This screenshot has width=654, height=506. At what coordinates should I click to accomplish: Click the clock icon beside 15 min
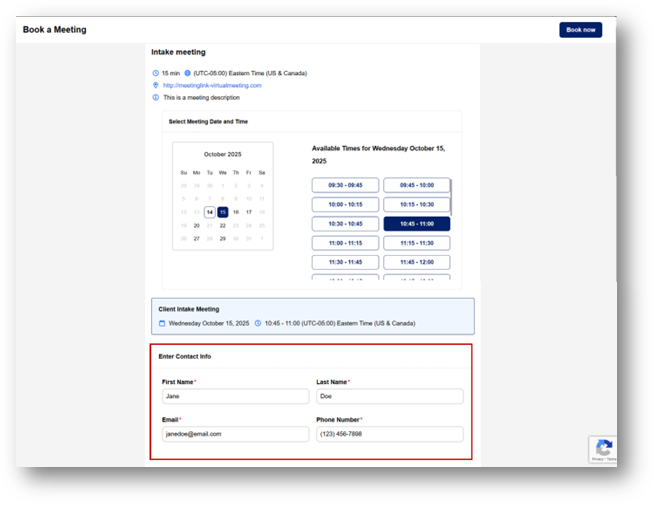[156, 73]
